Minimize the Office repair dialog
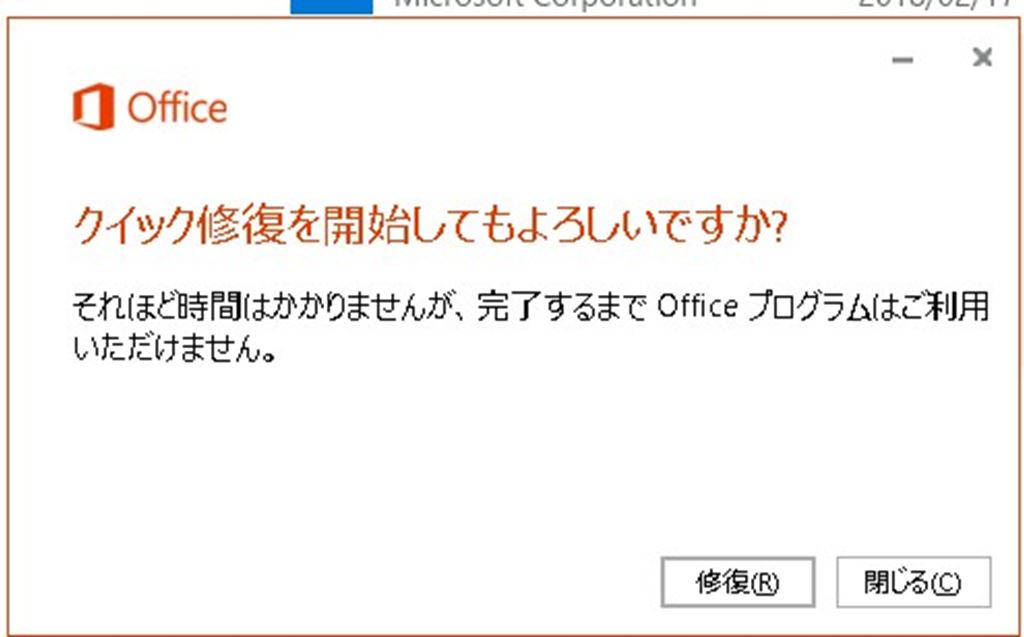 (x=903, y=61)
